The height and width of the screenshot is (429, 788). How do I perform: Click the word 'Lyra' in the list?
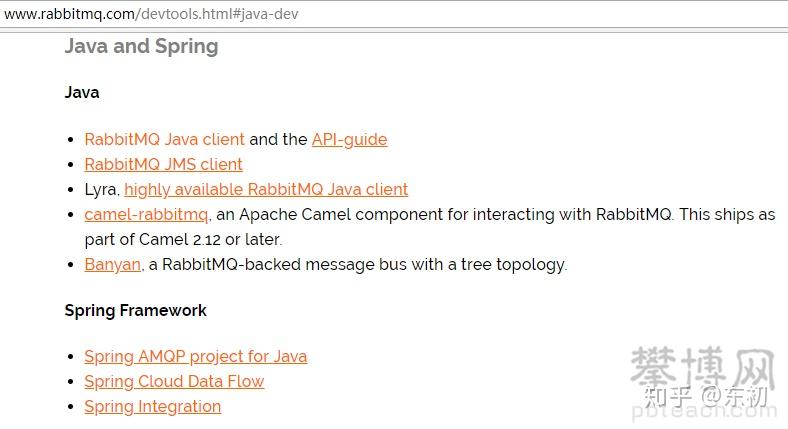101,190
